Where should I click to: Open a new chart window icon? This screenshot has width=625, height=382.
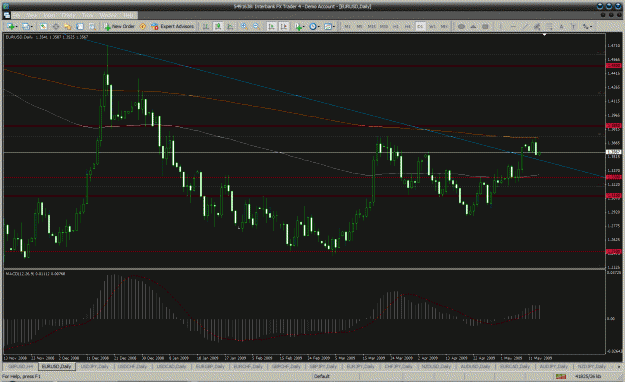[x=10, y=26]
